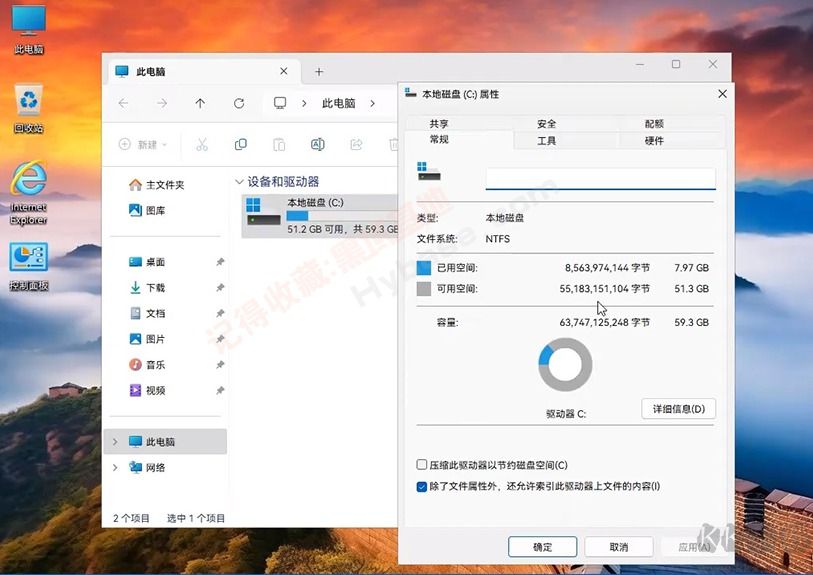Expand 此电脑 in the navigation tree
This screenshot has width=813, height=575.
tap(115, 442)
